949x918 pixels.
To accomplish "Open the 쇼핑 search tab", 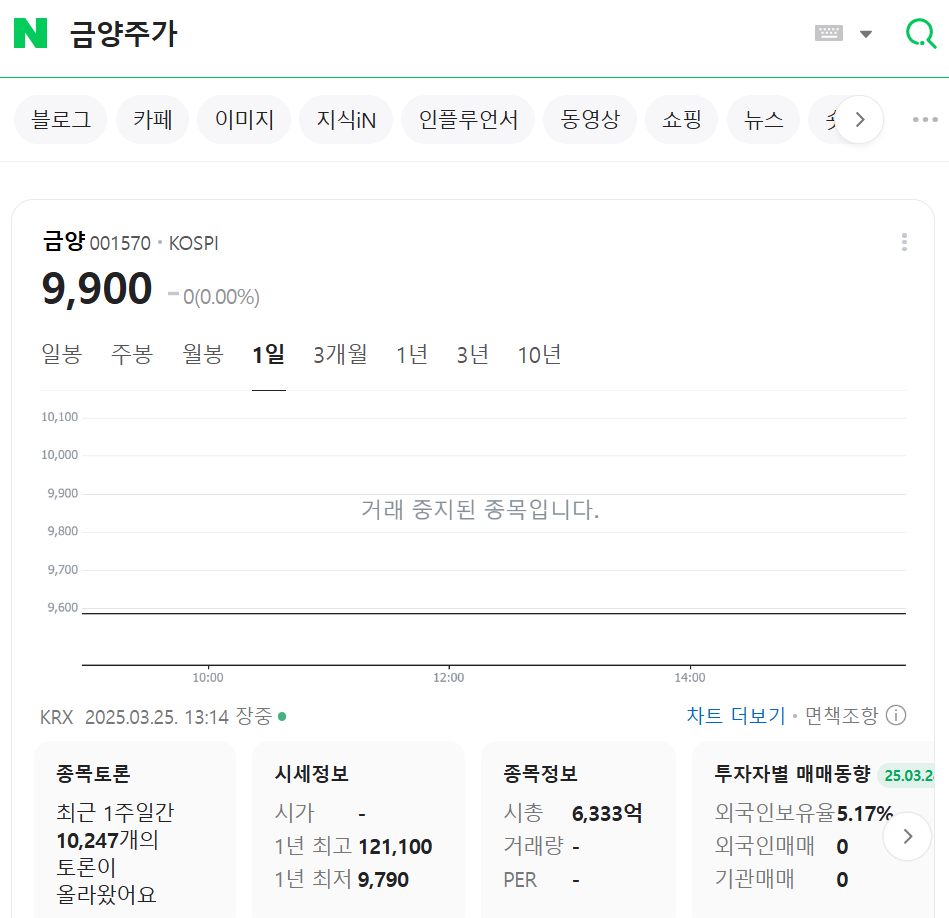I will tap(681, 118).
